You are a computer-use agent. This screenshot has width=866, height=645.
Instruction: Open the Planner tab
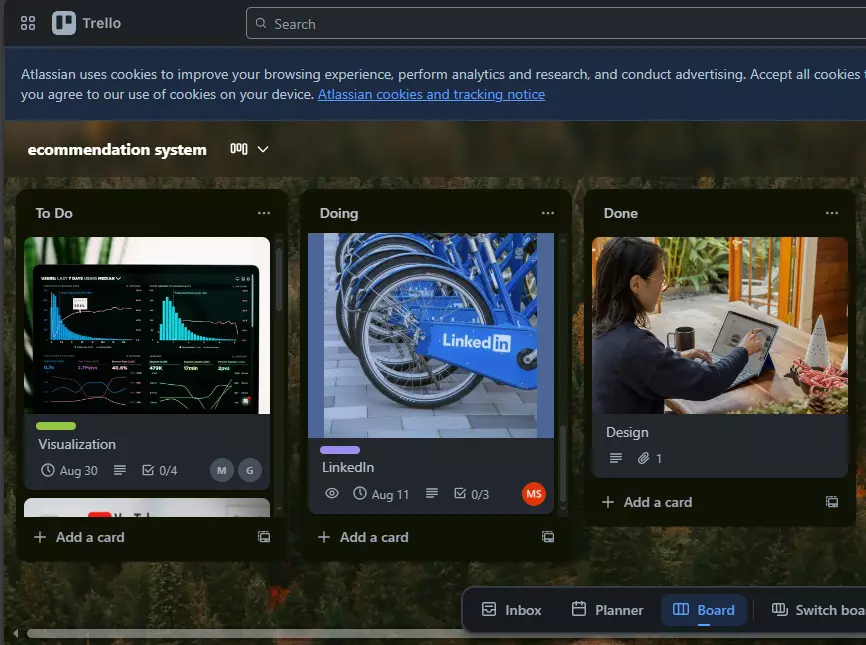[x=608, y=610]
